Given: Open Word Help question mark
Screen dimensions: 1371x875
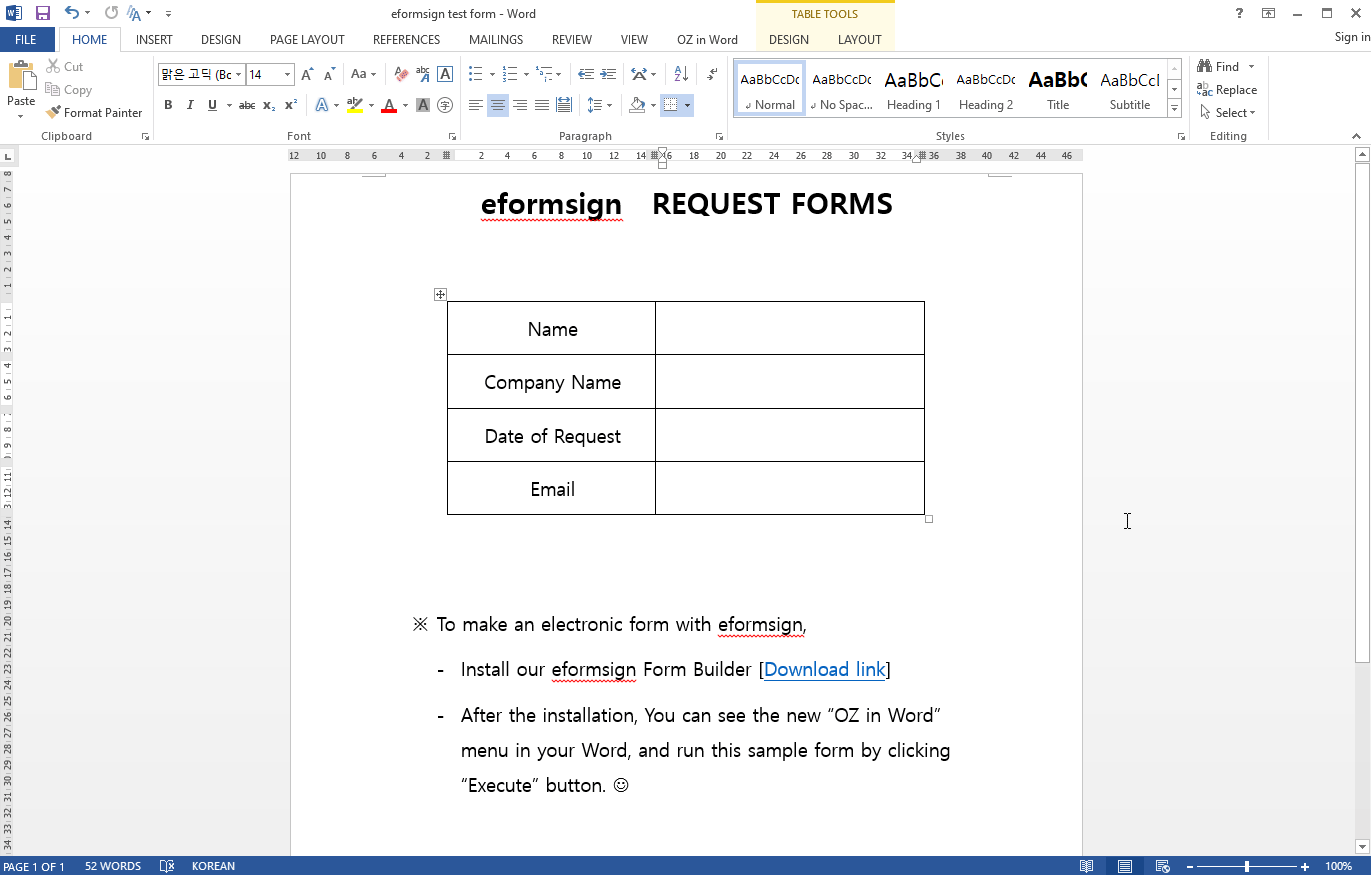Looking at the screenshot, I should pos(1240,13).
